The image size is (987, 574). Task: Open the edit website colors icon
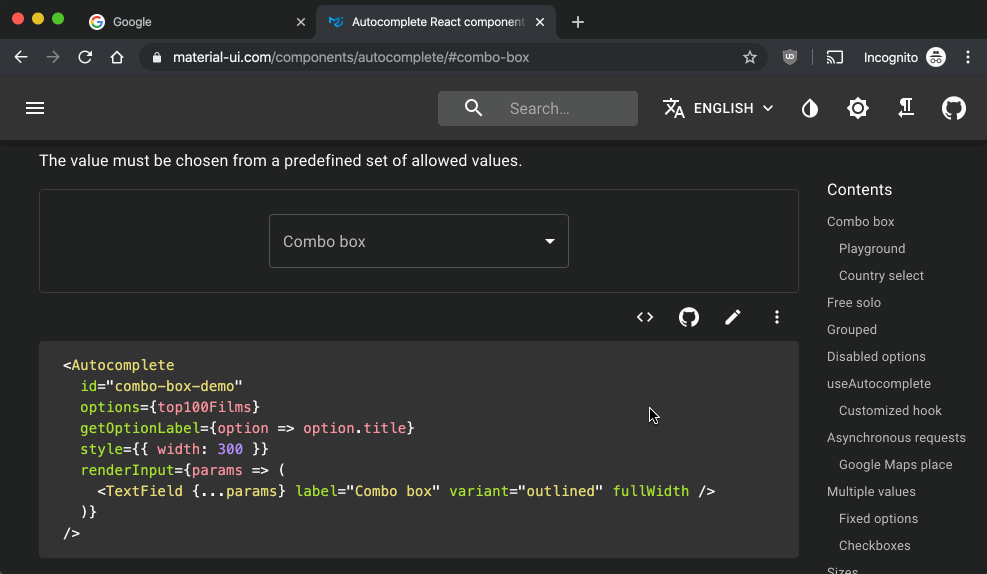pyautogui.click(x=809, y=108)
